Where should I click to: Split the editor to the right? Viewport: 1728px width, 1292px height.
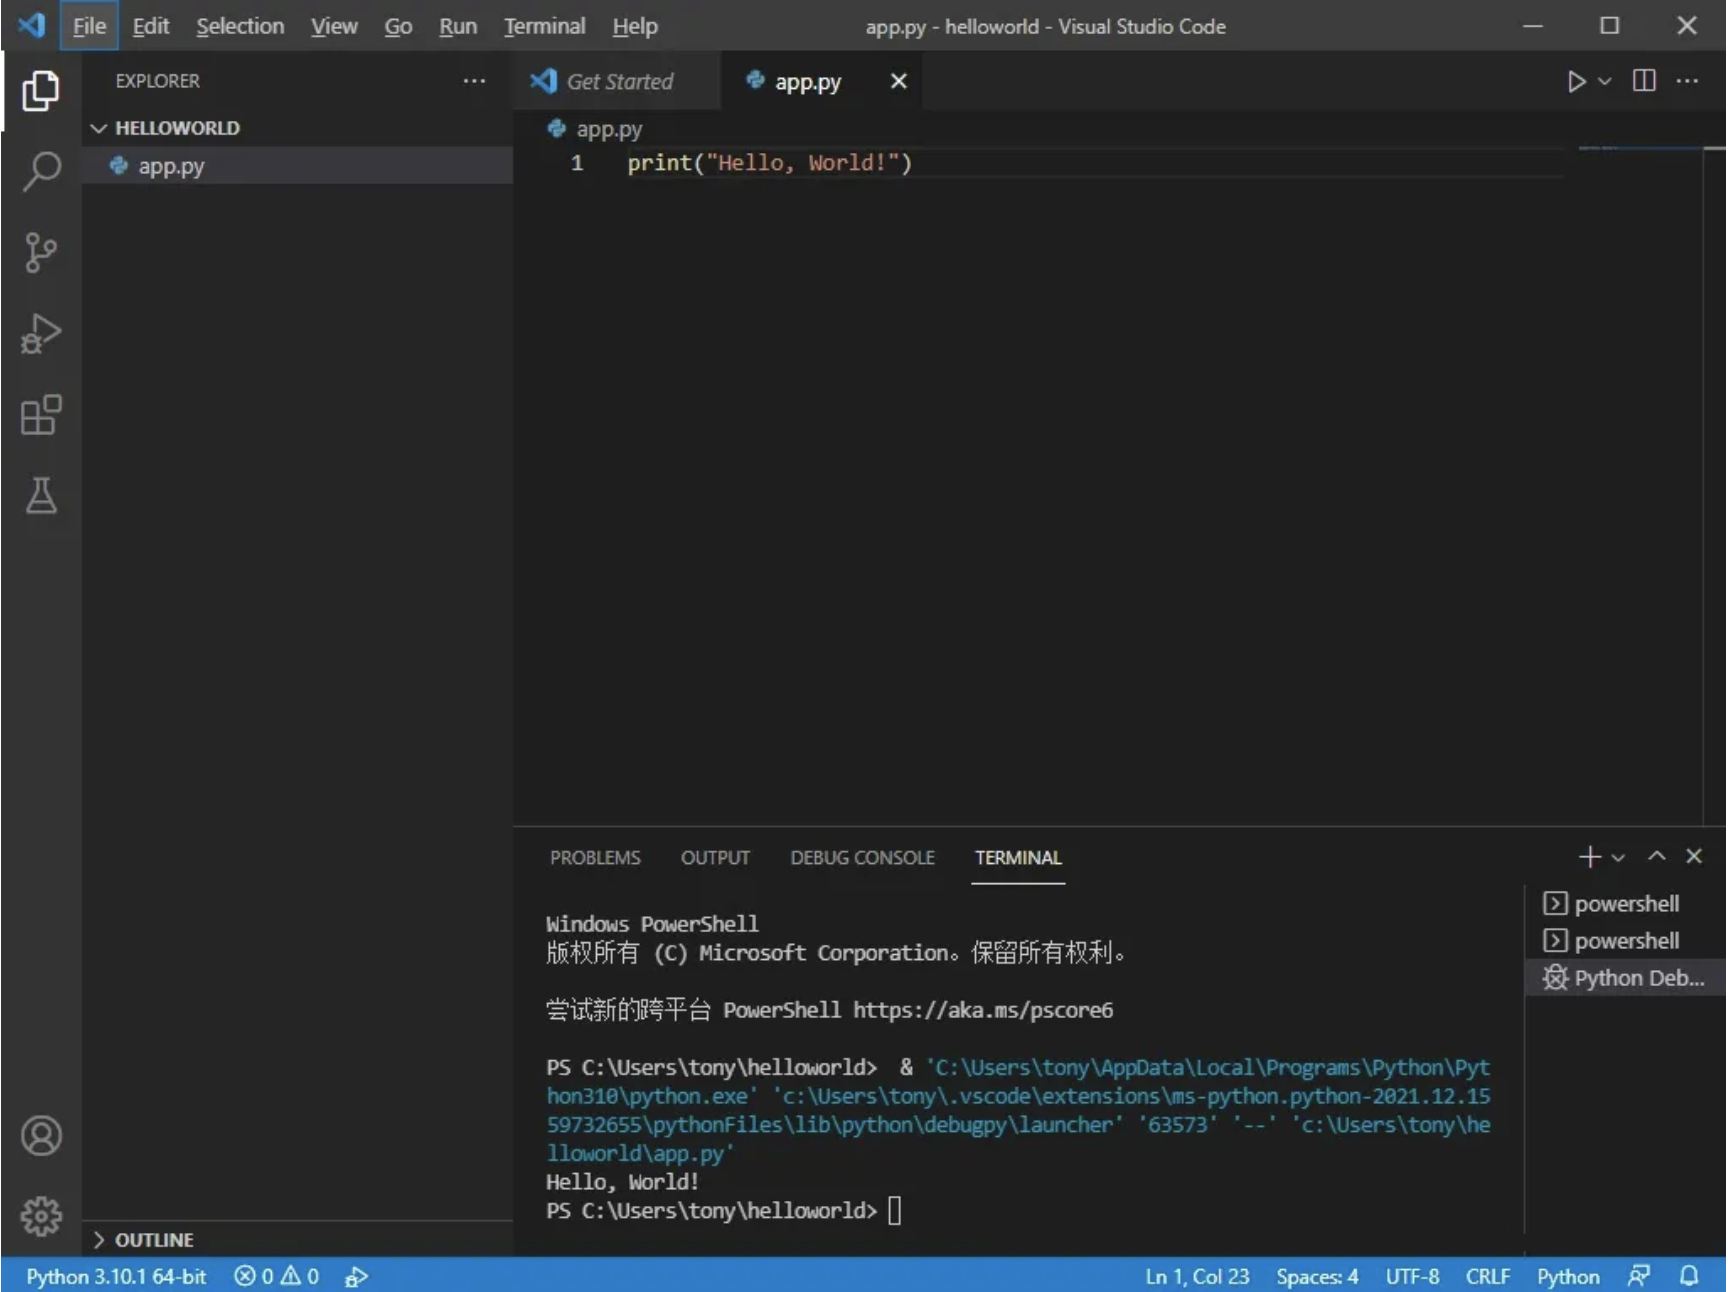[x=1644, y=81]
